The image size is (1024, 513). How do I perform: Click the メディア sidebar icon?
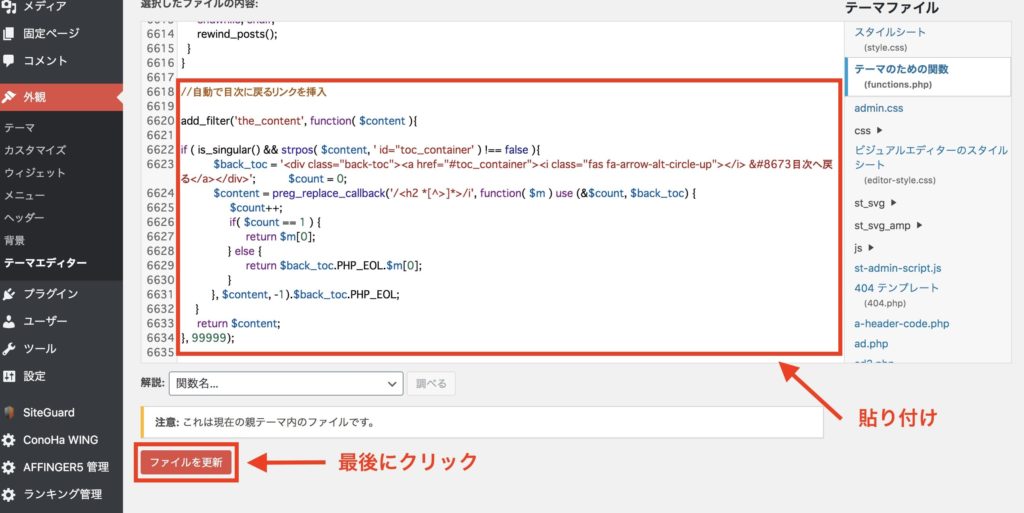pos(8,7)
